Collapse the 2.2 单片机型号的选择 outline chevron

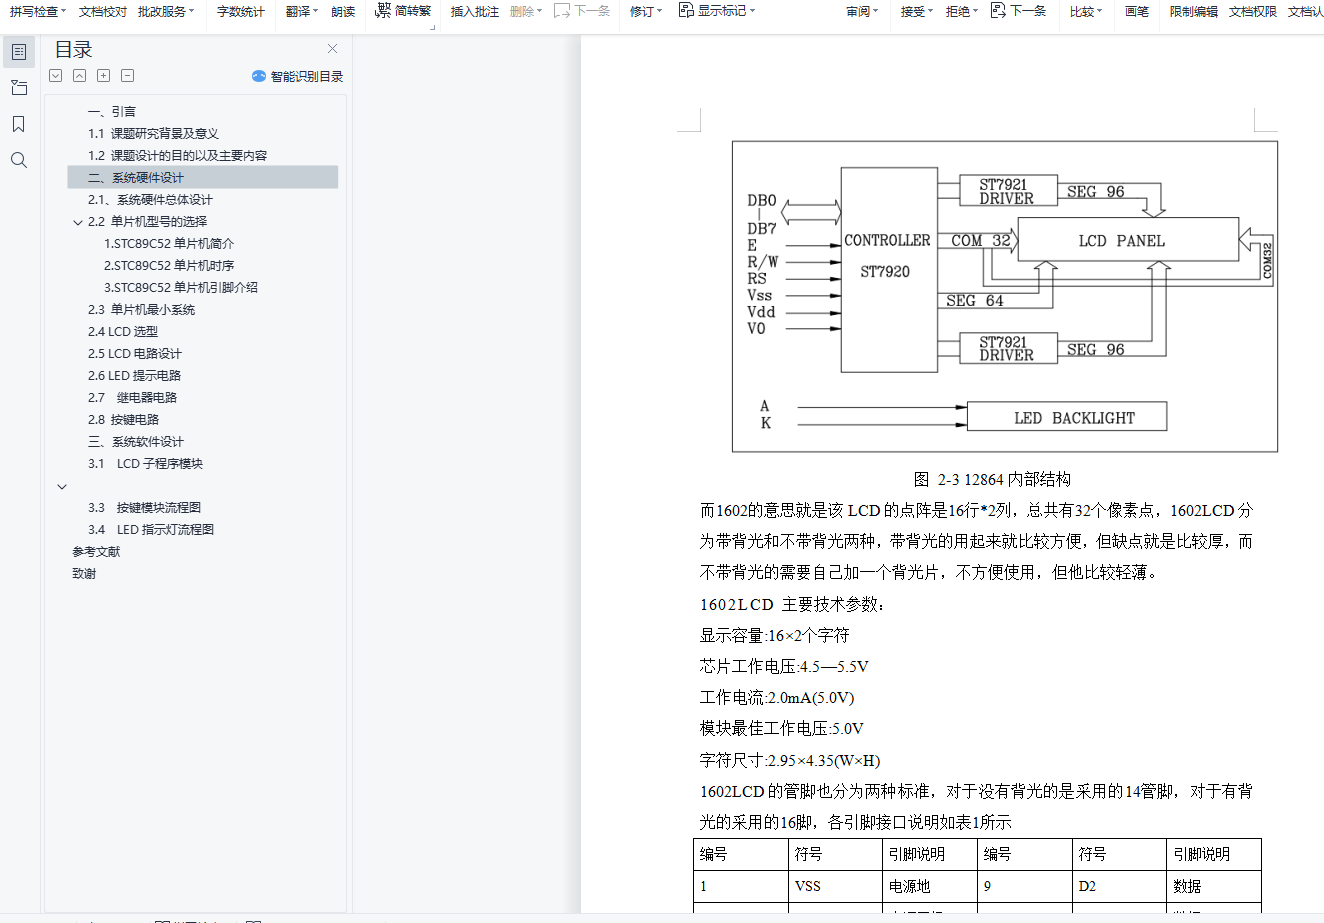point(78,222)
